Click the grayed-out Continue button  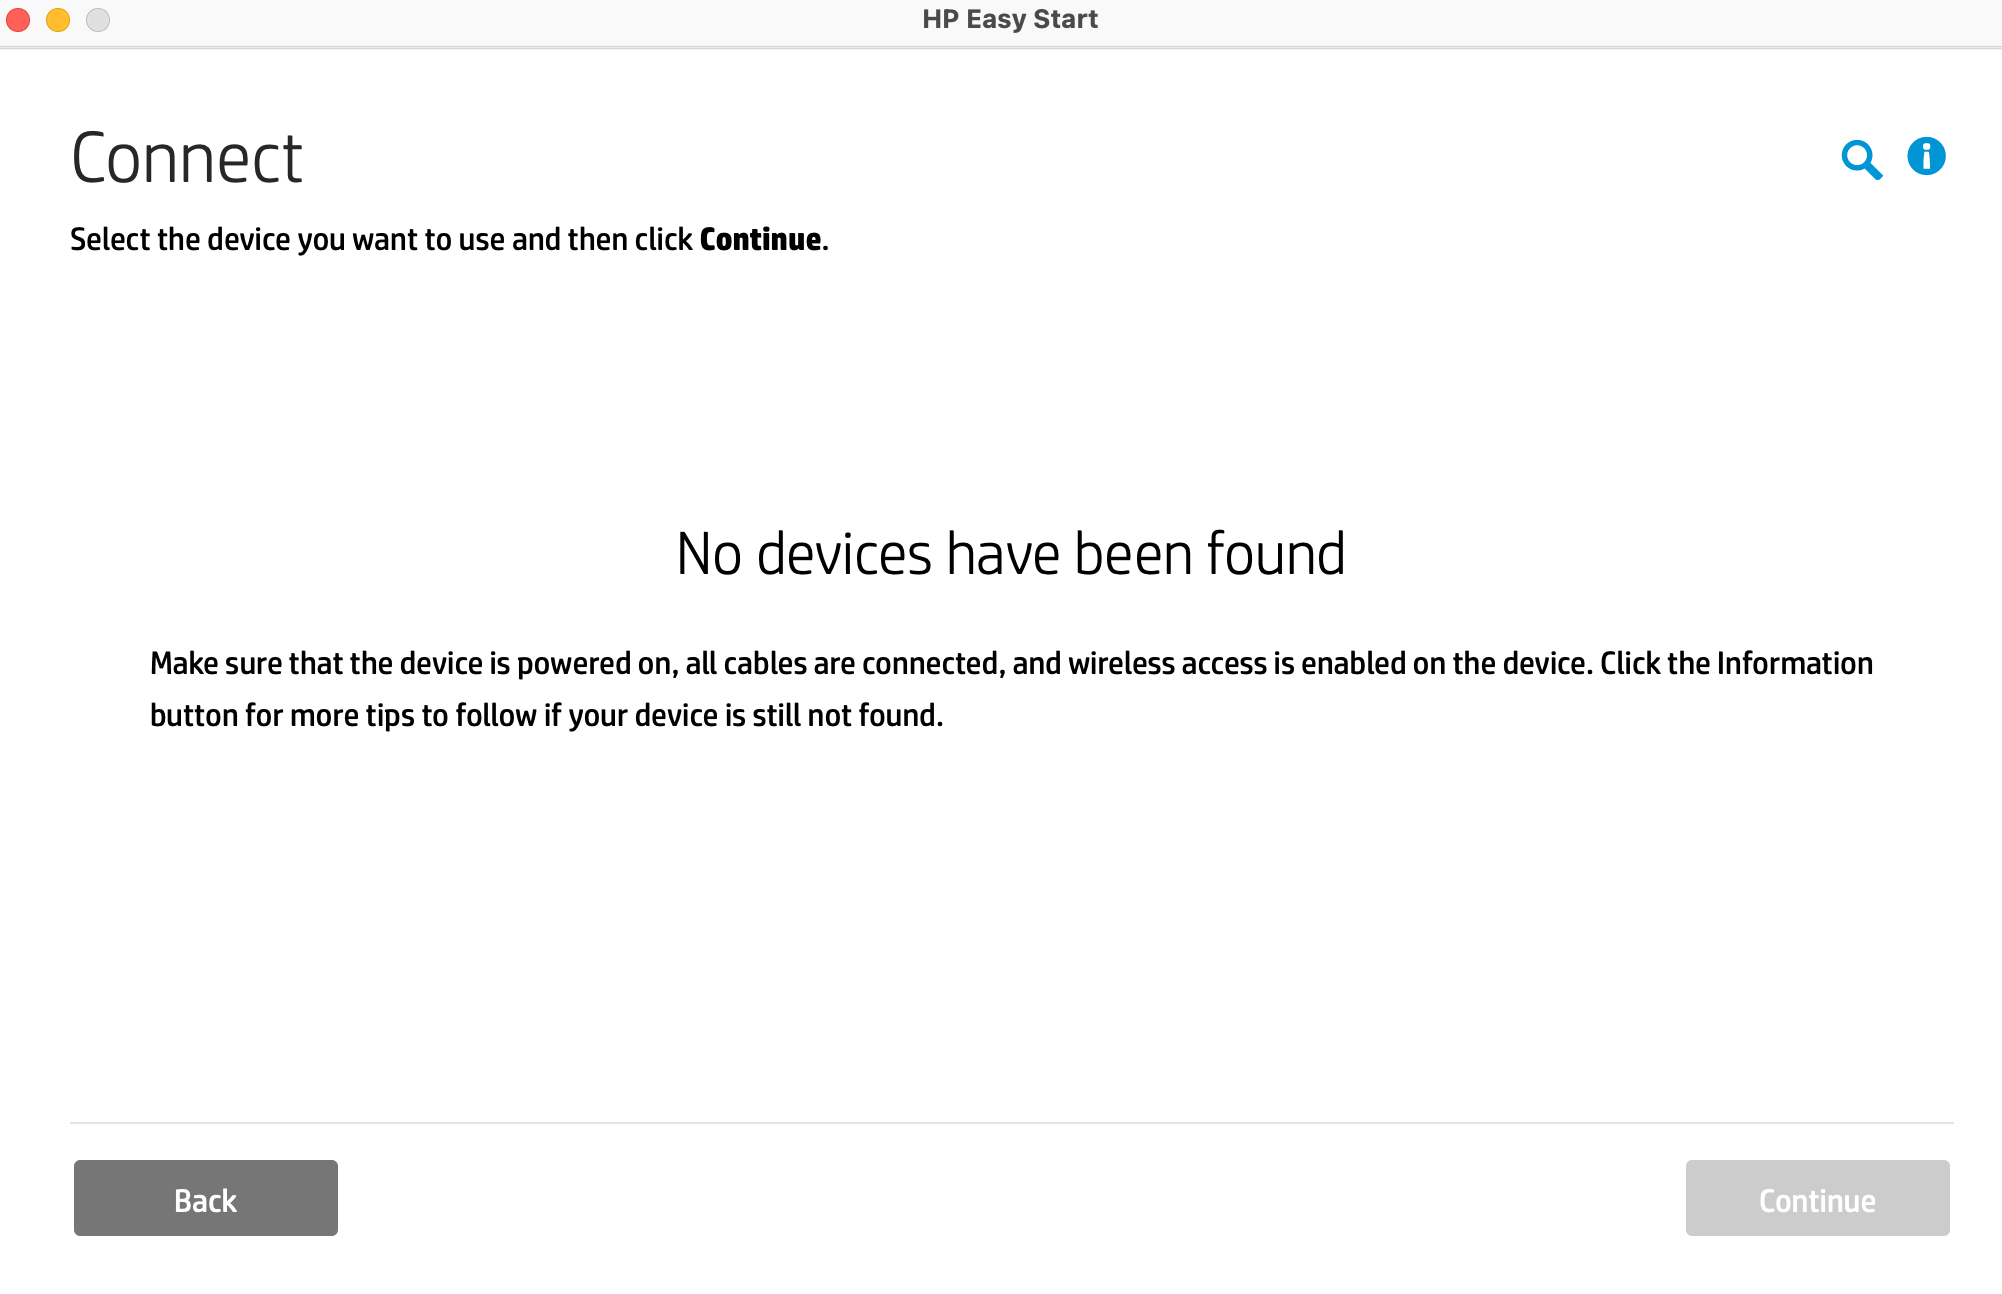click(1817, 1198)
